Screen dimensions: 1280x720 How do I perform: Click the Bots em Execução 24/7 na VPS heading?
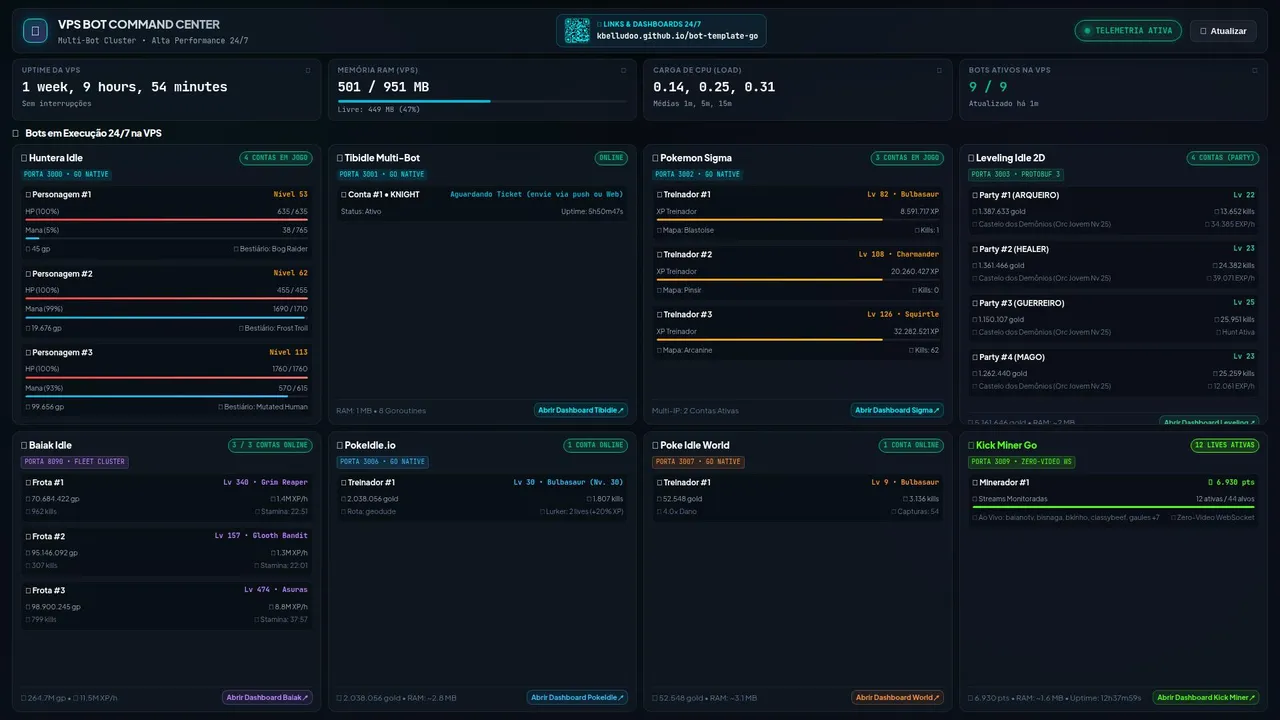pos(93,133)
